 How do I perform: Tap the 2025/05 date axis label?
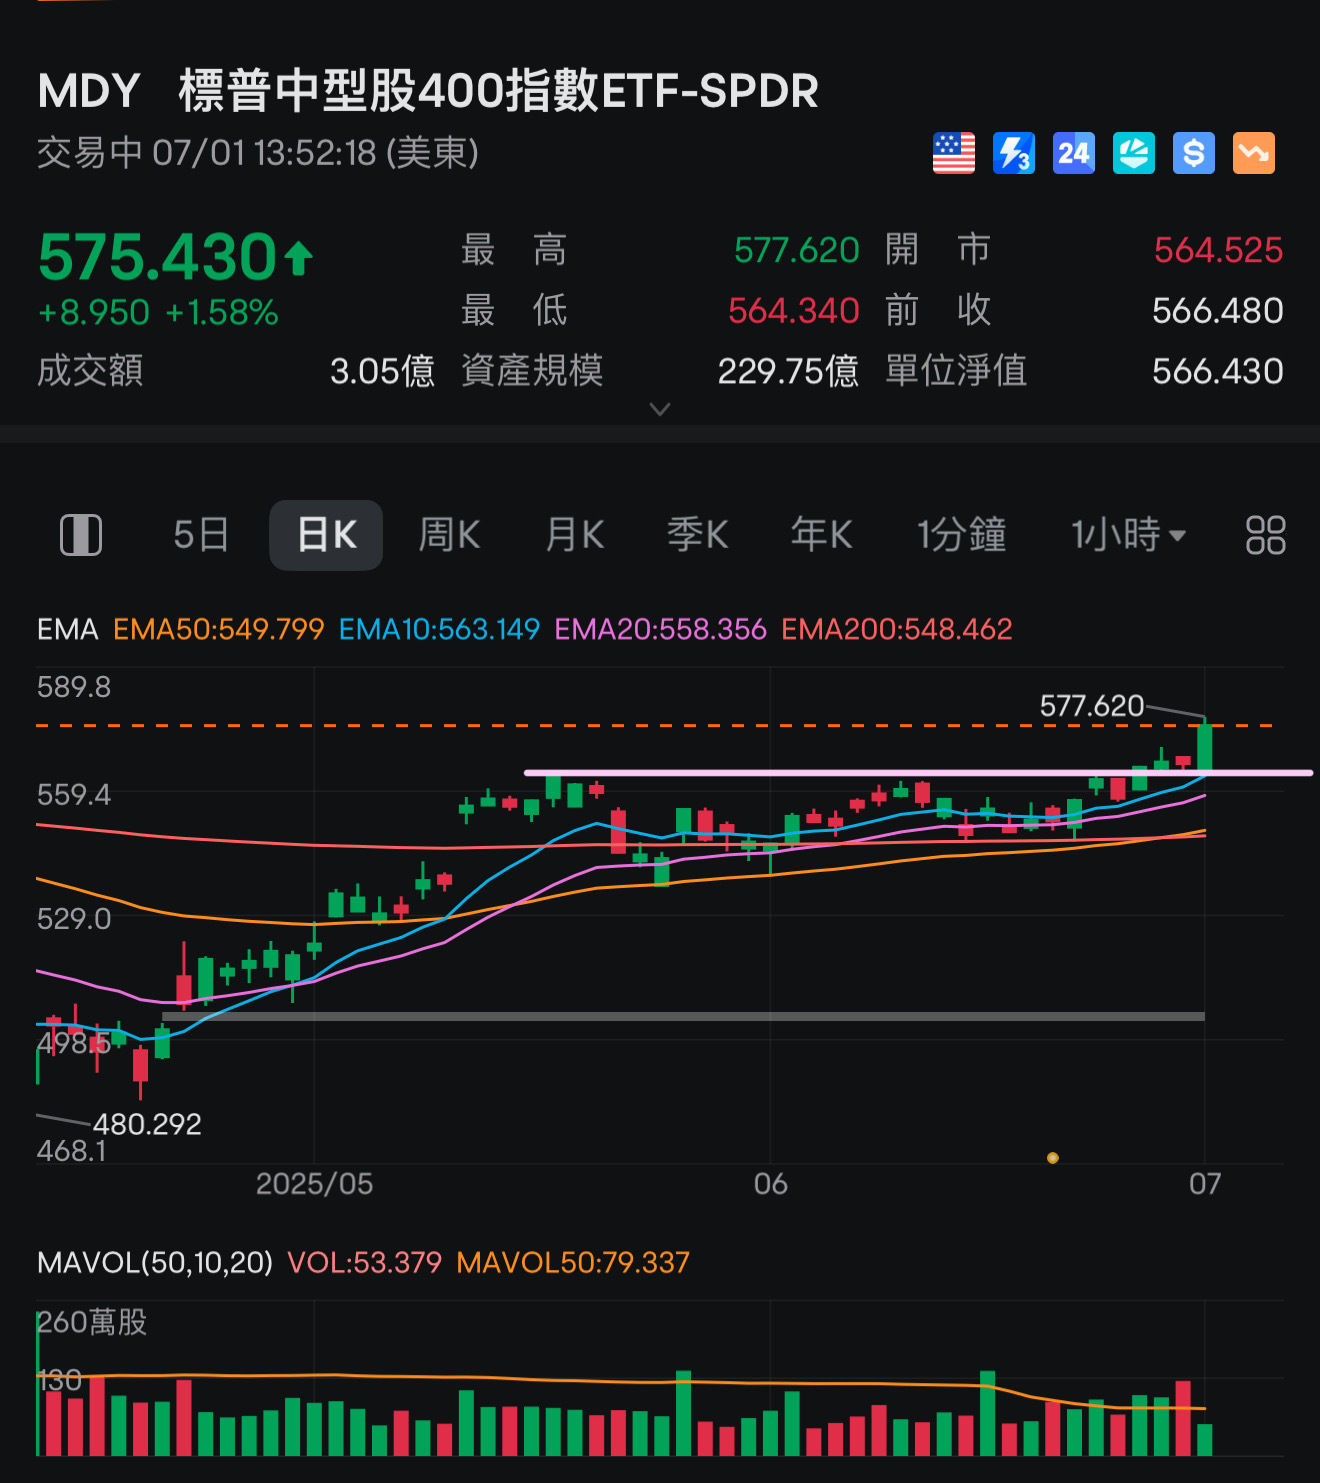pos(314,1184)
